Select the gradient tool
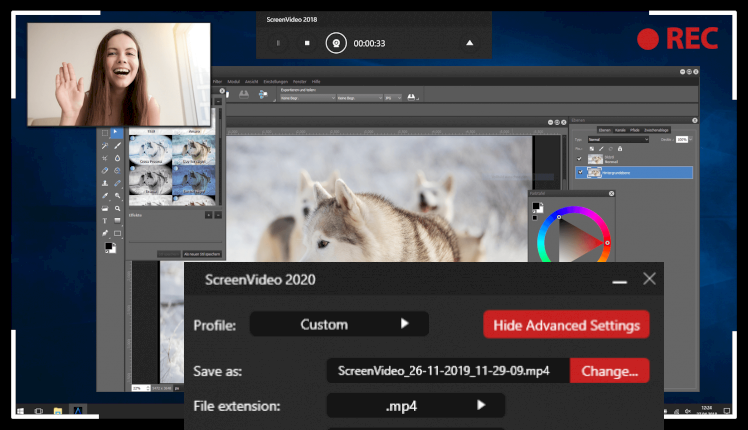 point(117,221)
